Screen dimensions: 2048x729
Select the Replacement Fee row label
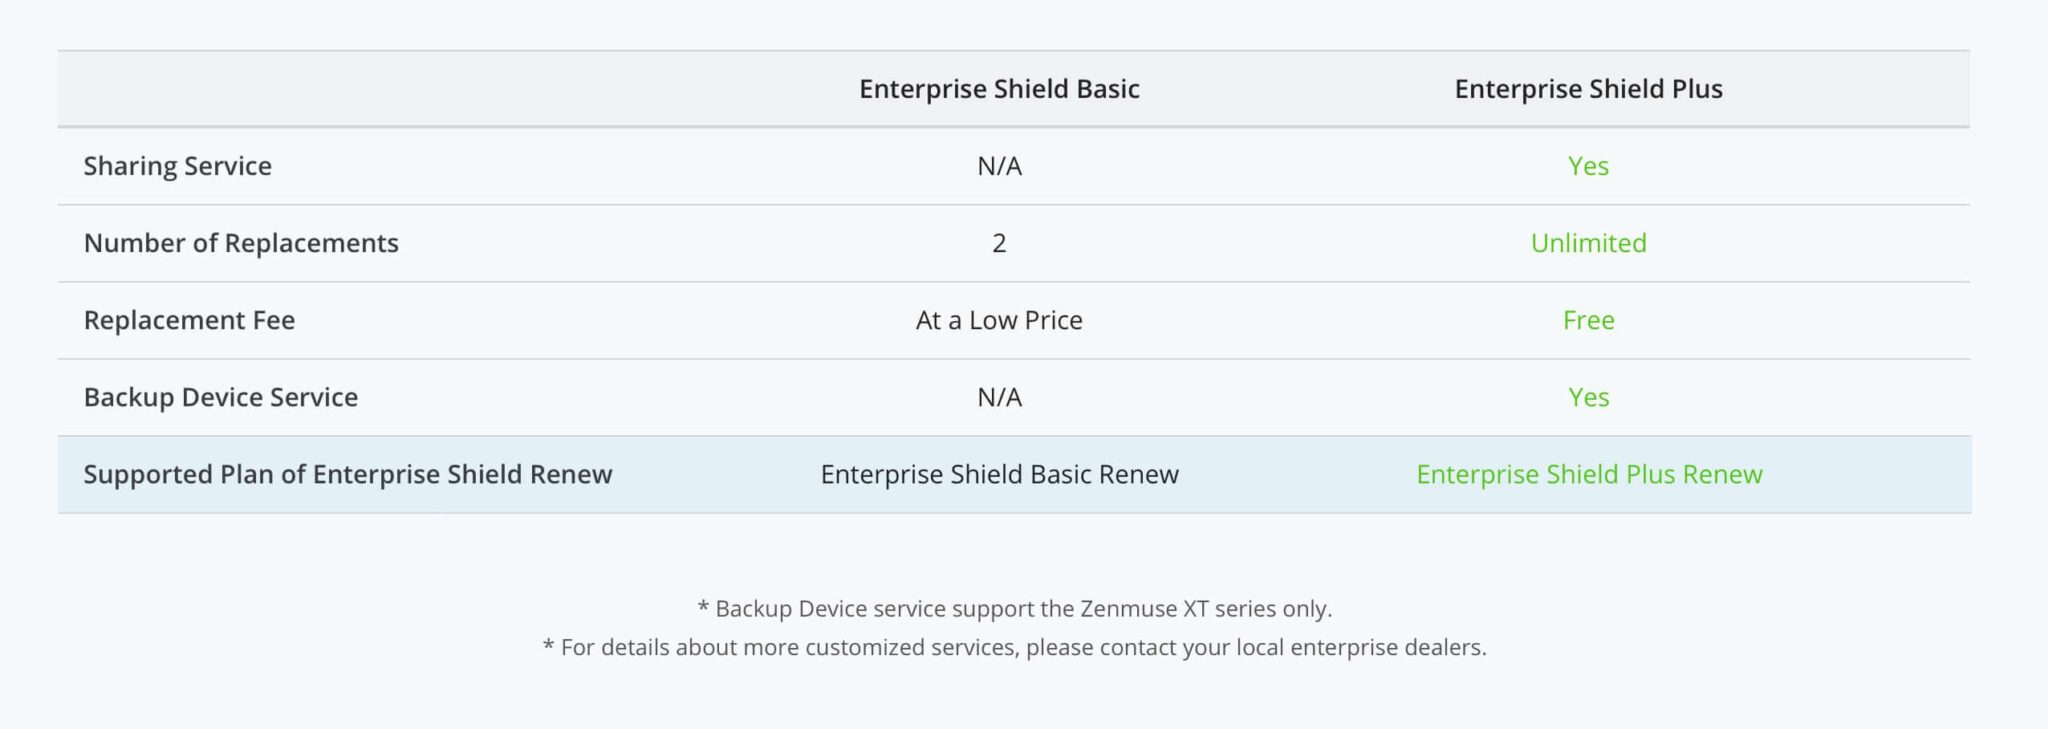(x=189, y=320)
